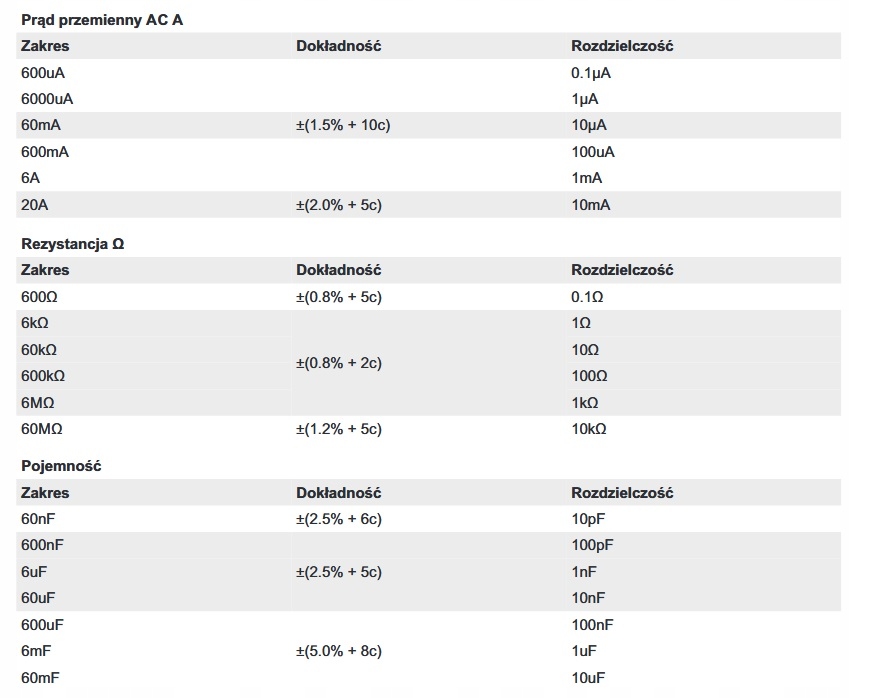
Task: Click the "Pojemność" section heading
Action: click(62, 466)
